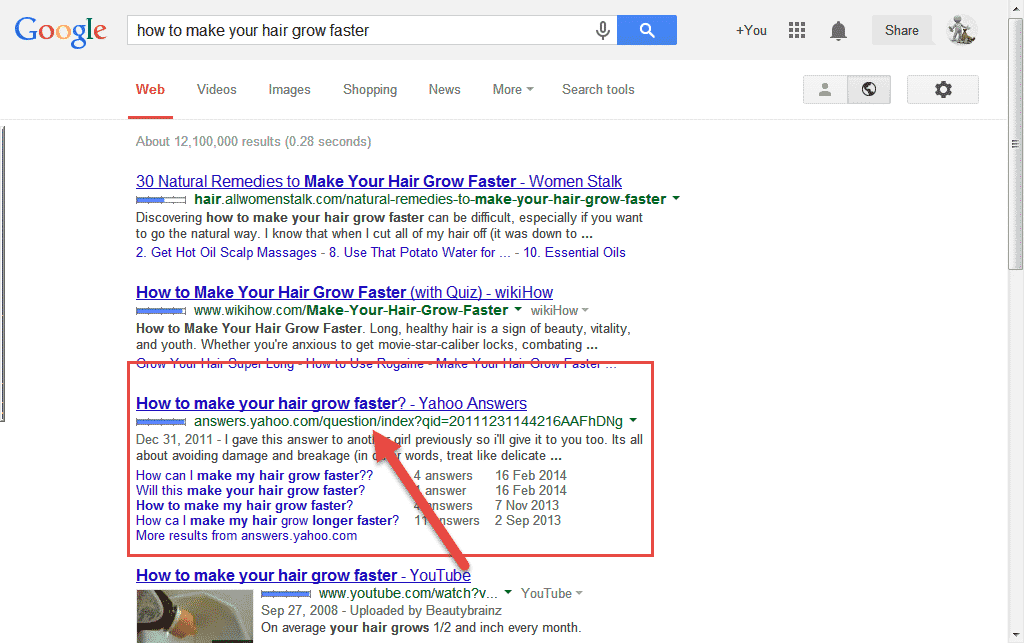Open the YouTube hair grow faster result
The image size is (1024, 643).
(x=303, y=575)
